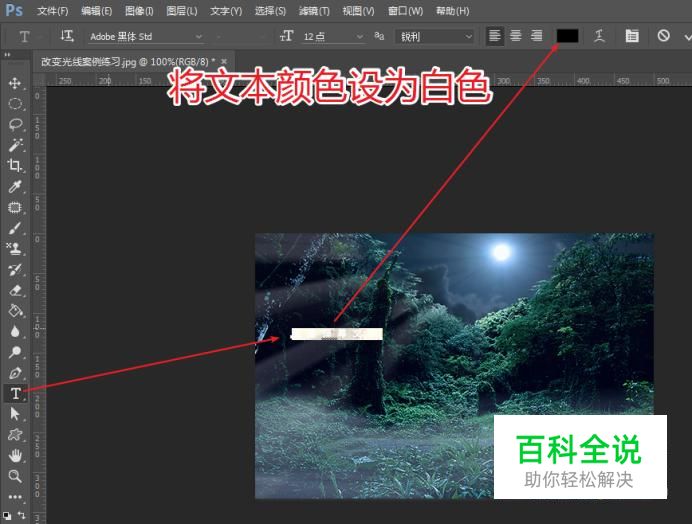Select the Blur tool
692x524 pixels.
[15, 331]
